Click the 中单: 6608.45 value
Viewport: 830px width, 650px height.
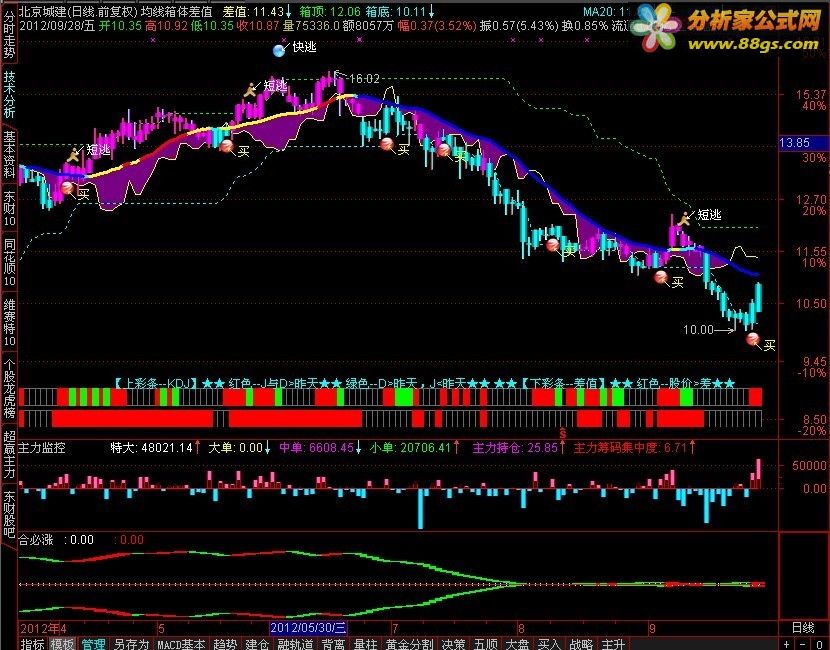(316, 448)
